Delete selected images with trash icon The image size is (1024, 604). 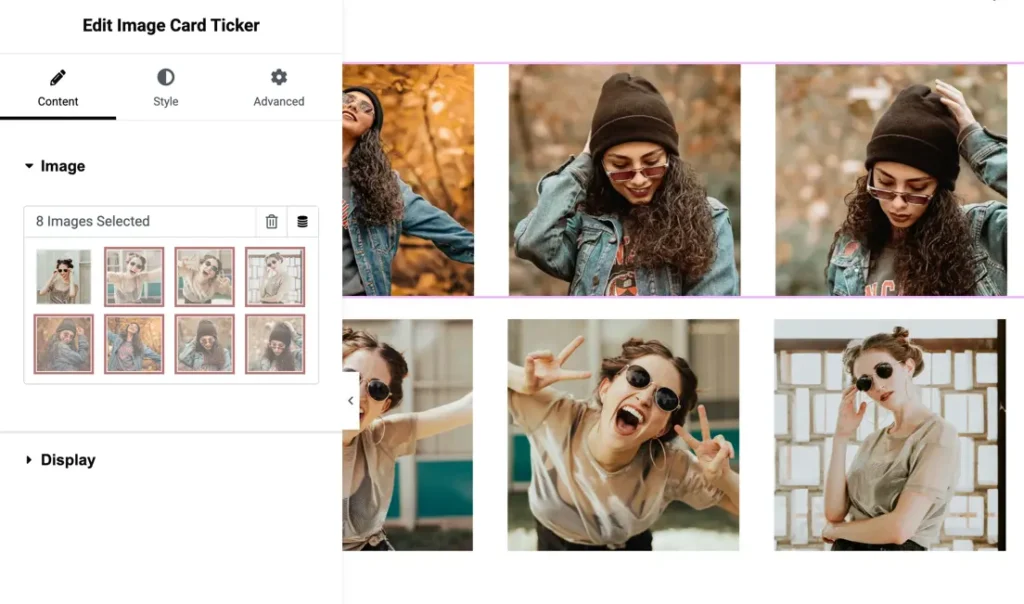click(x=272, y=222)
